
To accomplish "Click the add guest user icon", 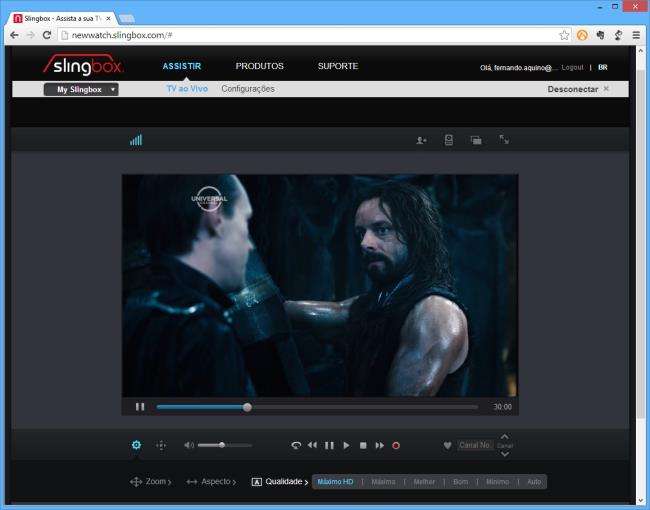I will [x=421, y=141].
